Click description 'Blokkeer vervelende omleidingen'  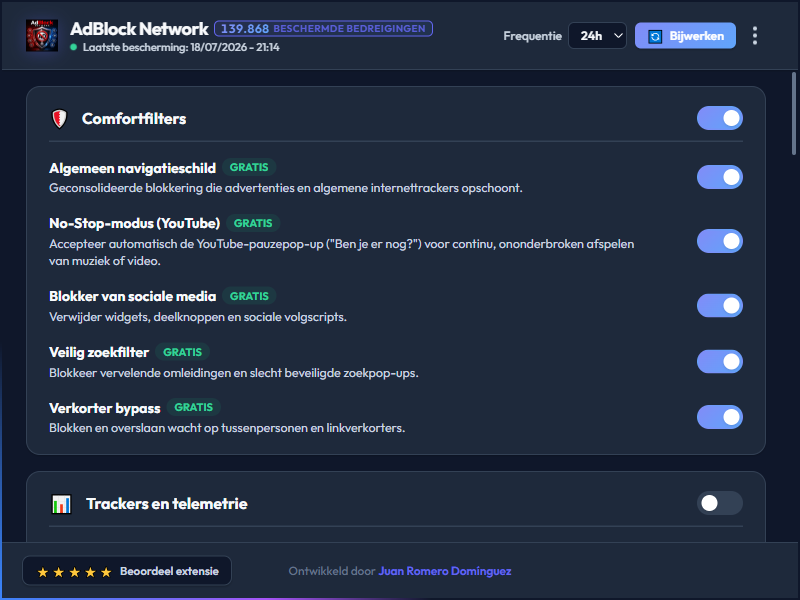[x=234, y=373]
